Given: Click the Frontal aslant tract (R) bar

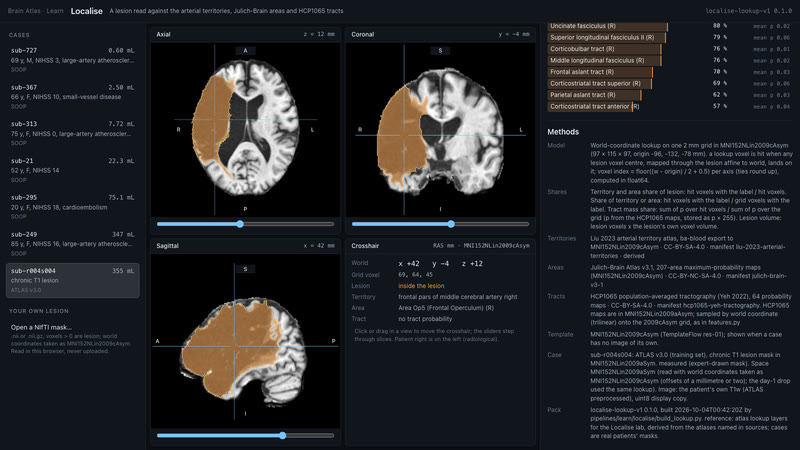Looking at the screenshot, I should pos(601,72).
